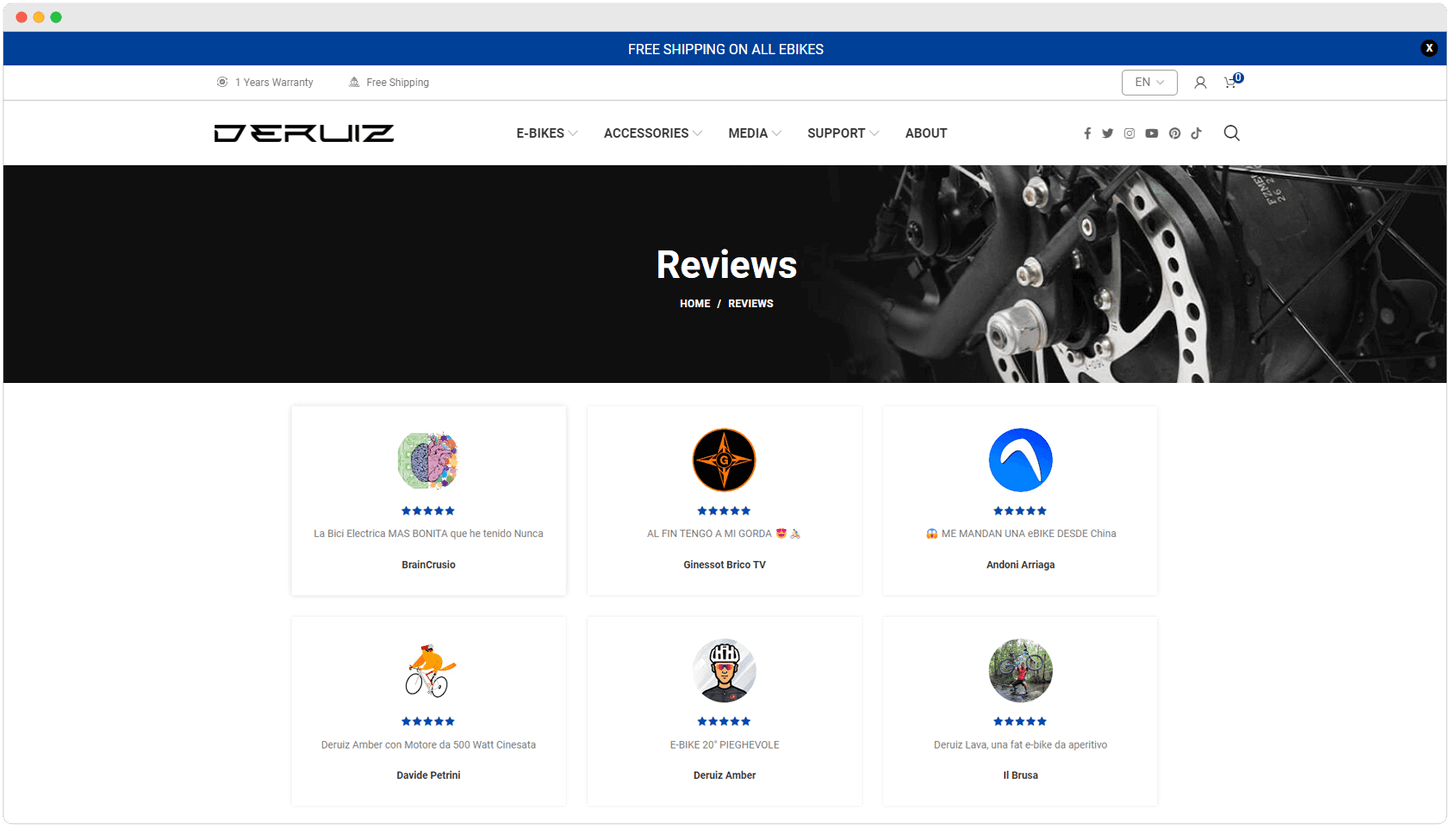Screen dimensions: 1450x827
Task: Click 'AL FIN TENGO A MI GORDA' review text
Action: click(x=724, y=534)
